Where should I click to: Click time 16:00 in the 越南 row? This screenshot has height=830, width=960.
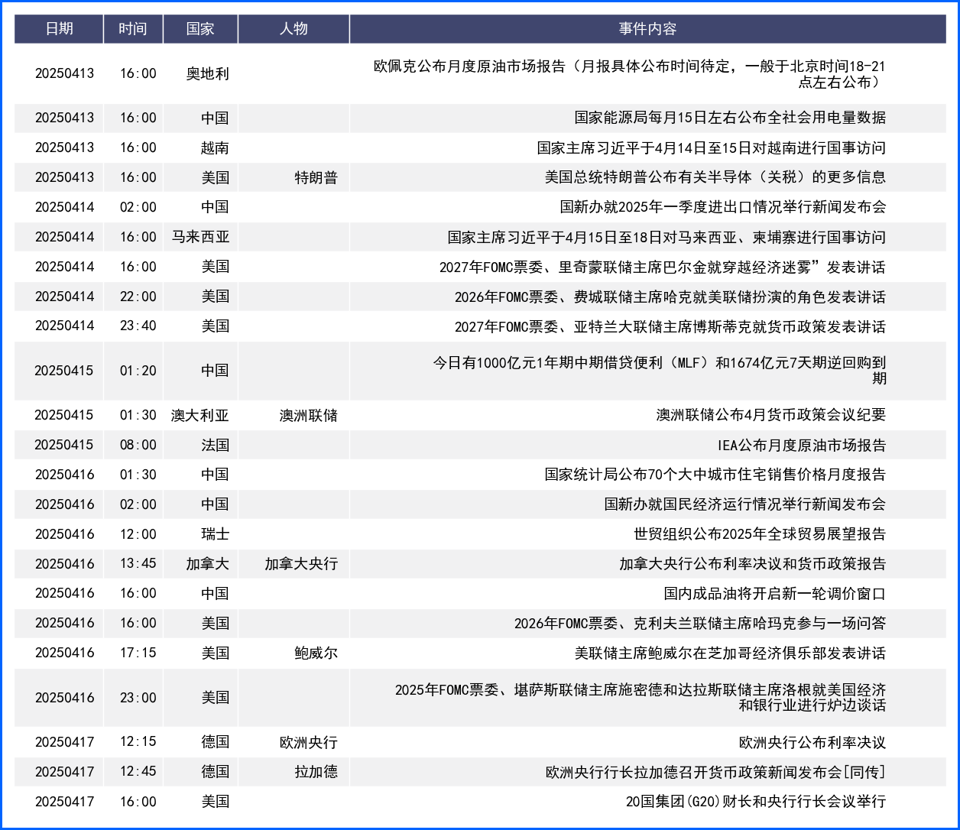coord(138,148)
